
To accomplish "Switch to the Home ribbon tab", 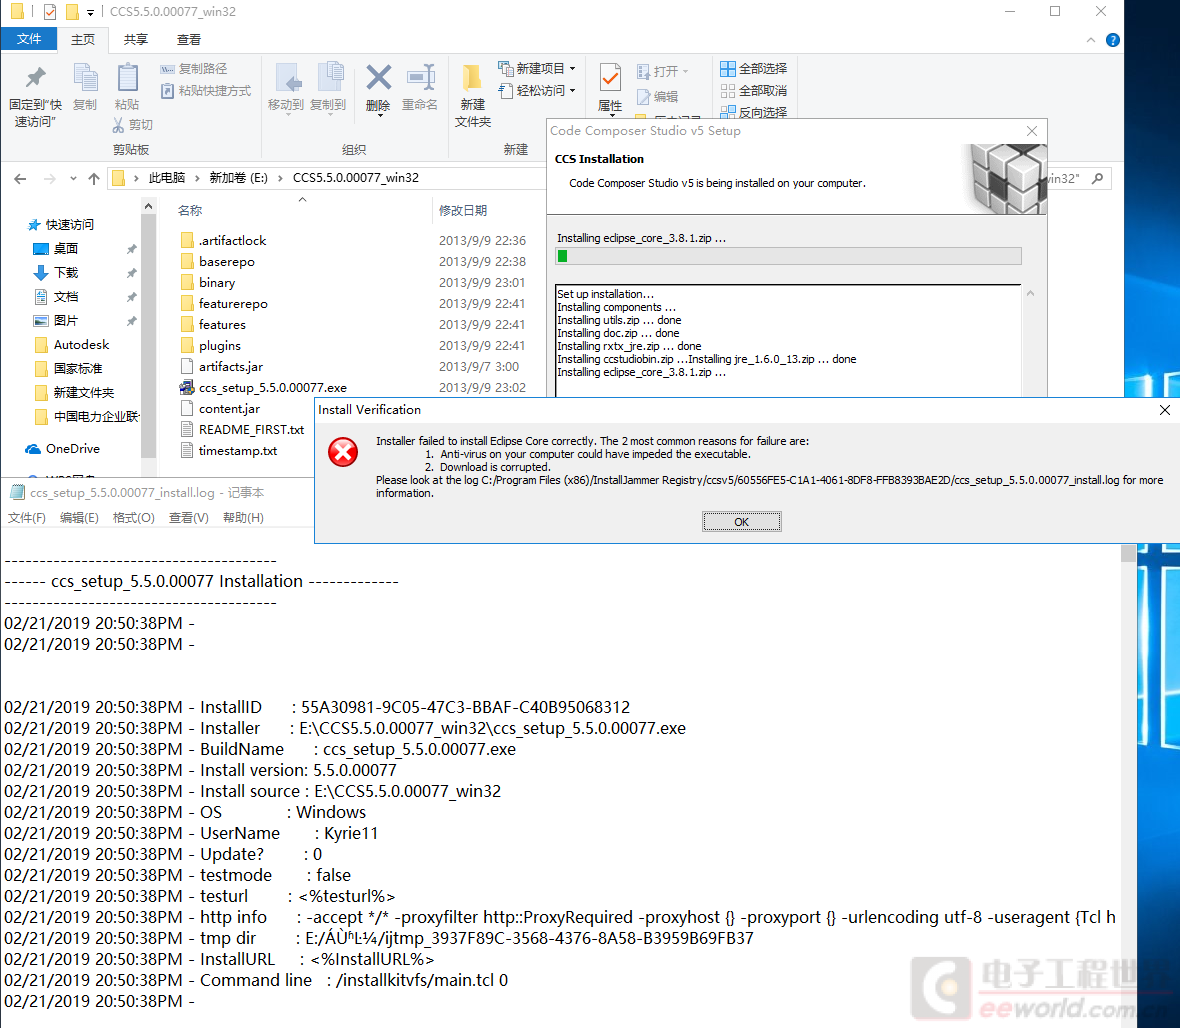I will click(83, 39).
